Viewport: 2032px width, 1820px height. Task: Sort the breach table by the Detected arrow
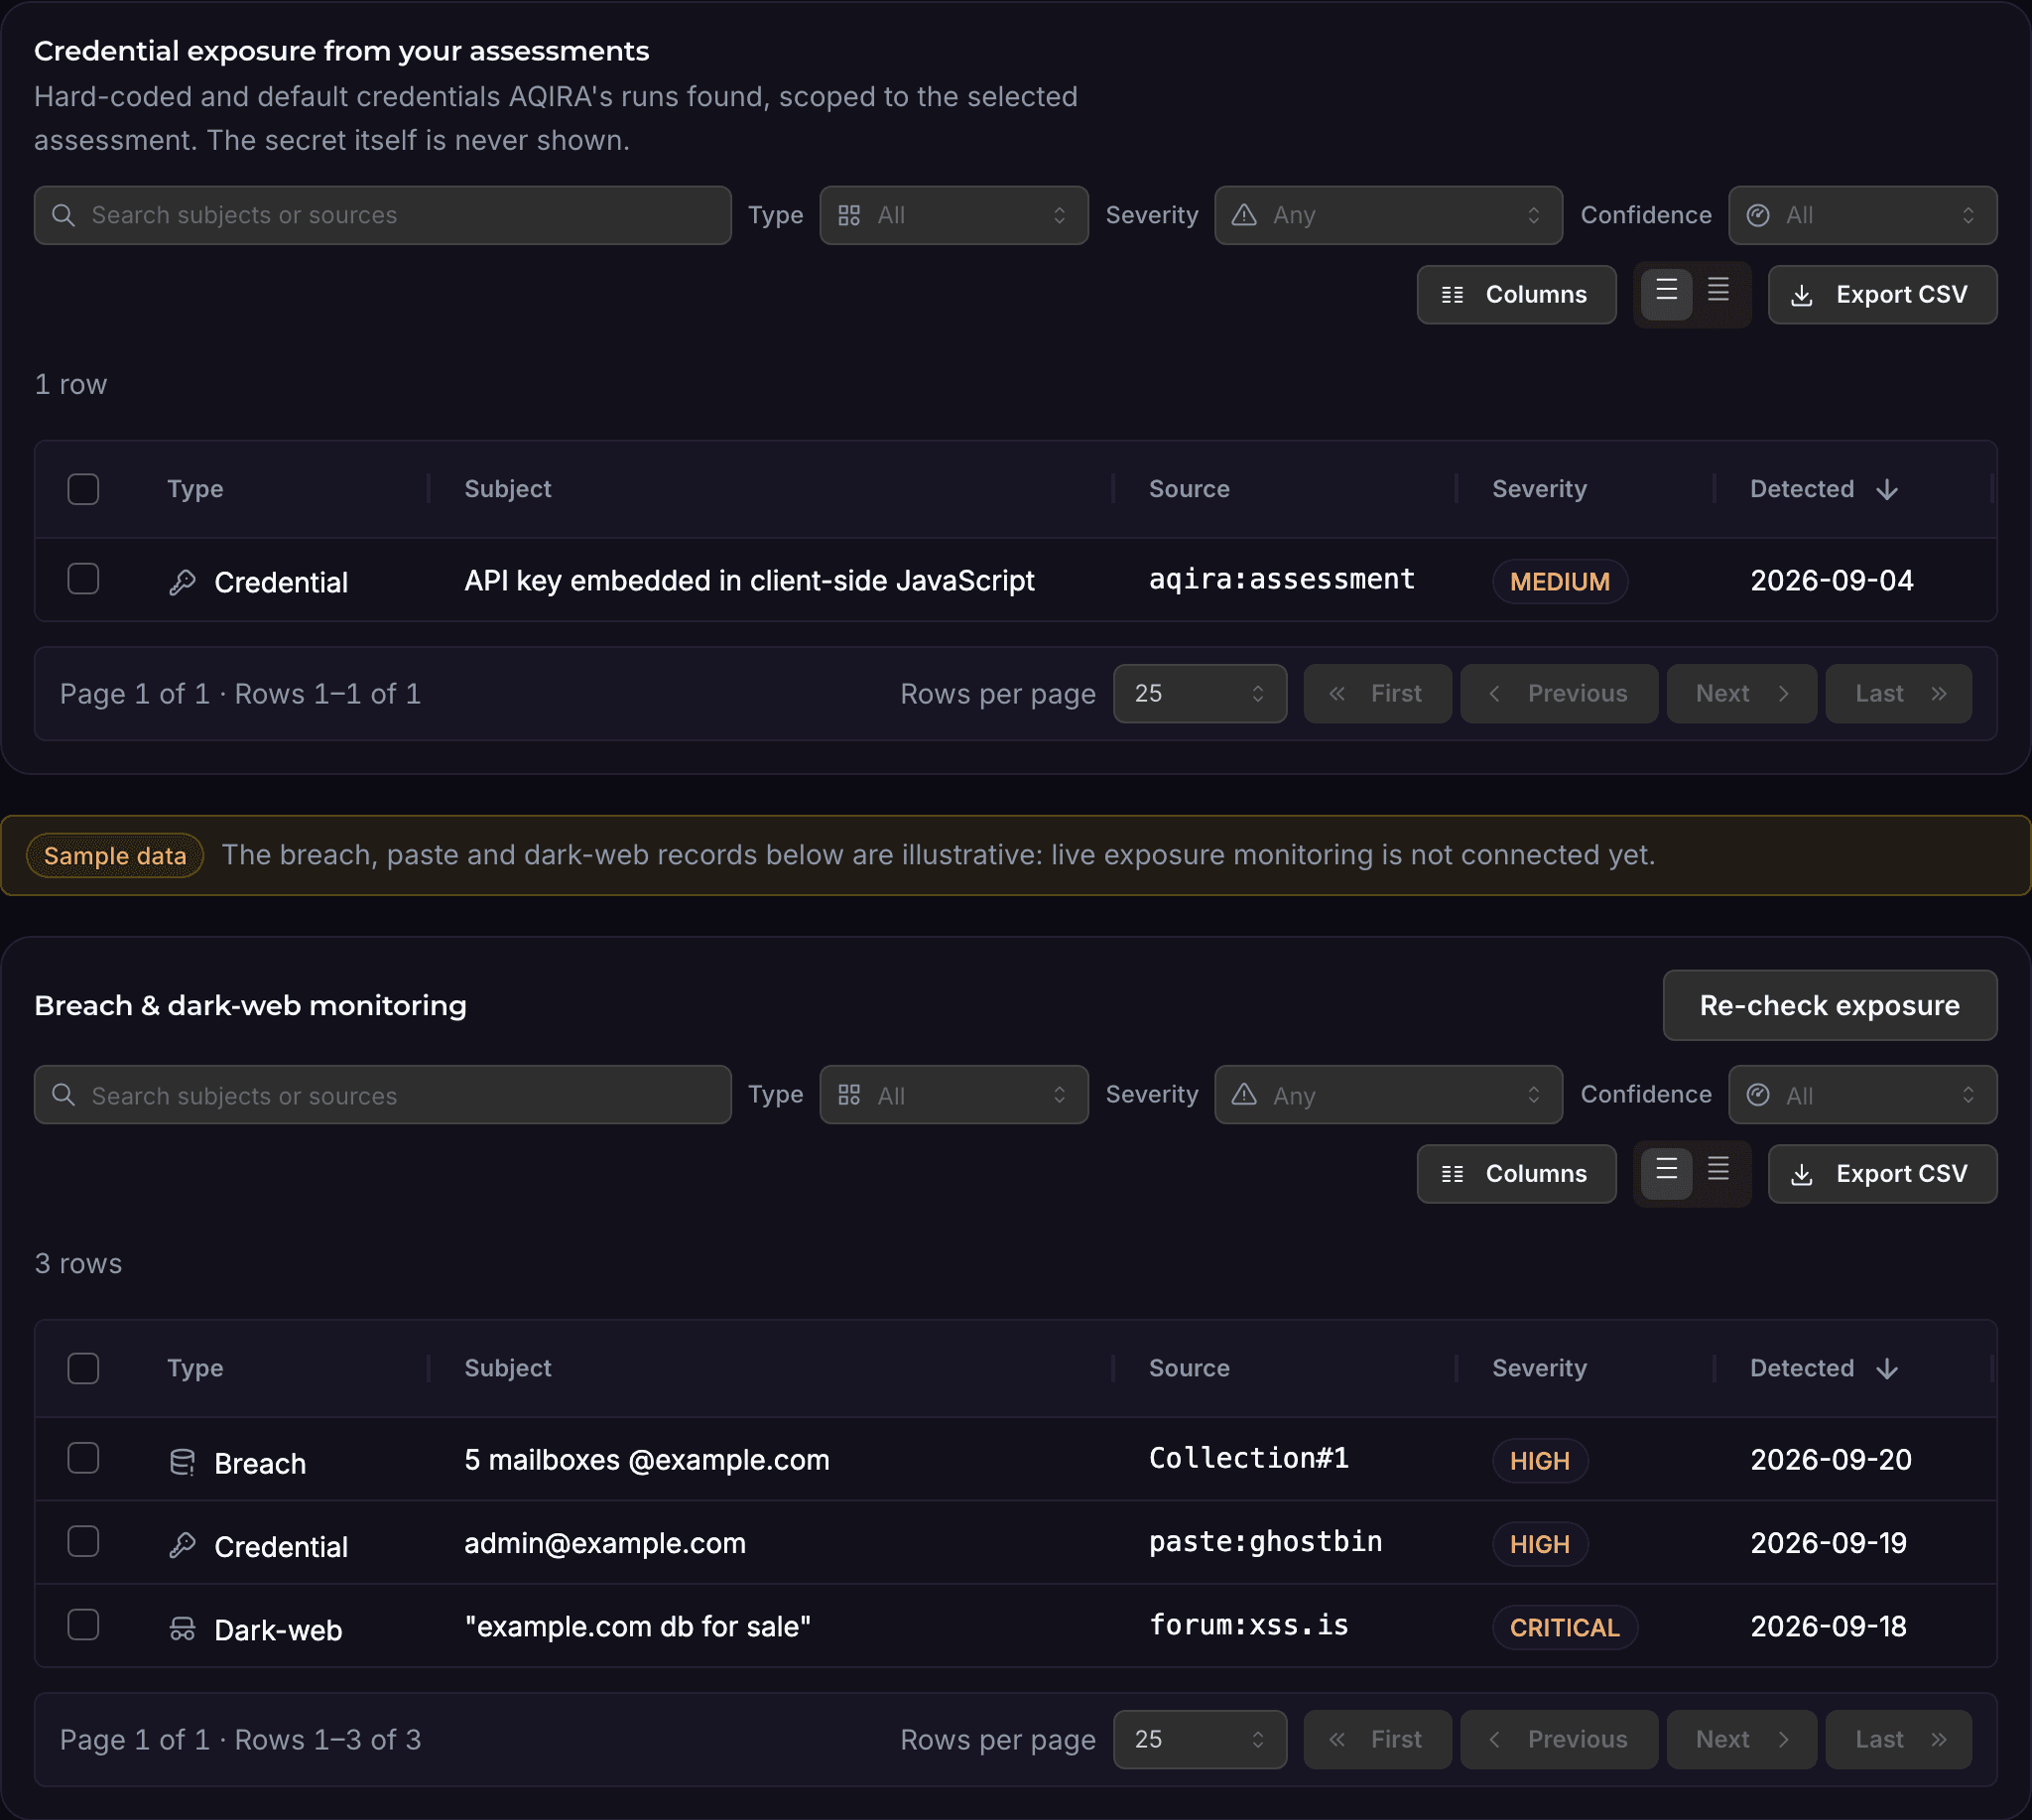tap(1887, 1368)
